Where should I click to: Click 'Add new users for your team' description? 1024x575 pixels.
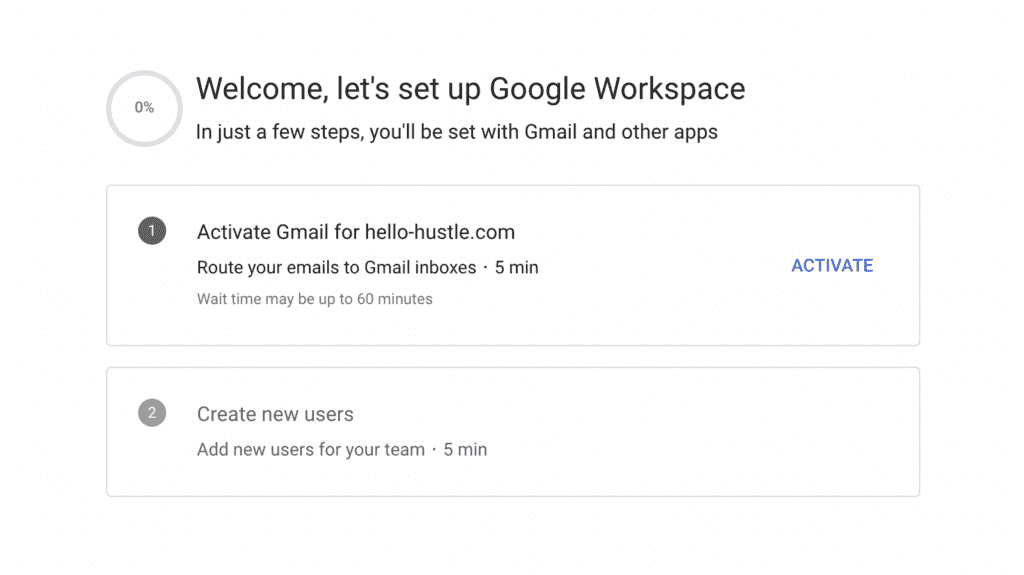pyautogui.click(x=310, y=449)
